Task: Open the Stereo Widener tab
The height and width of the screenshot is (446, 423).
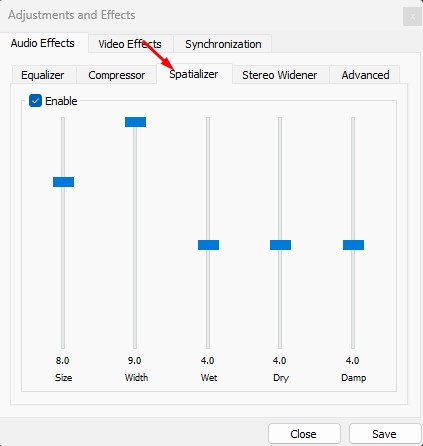Action: tap(280, 75)
